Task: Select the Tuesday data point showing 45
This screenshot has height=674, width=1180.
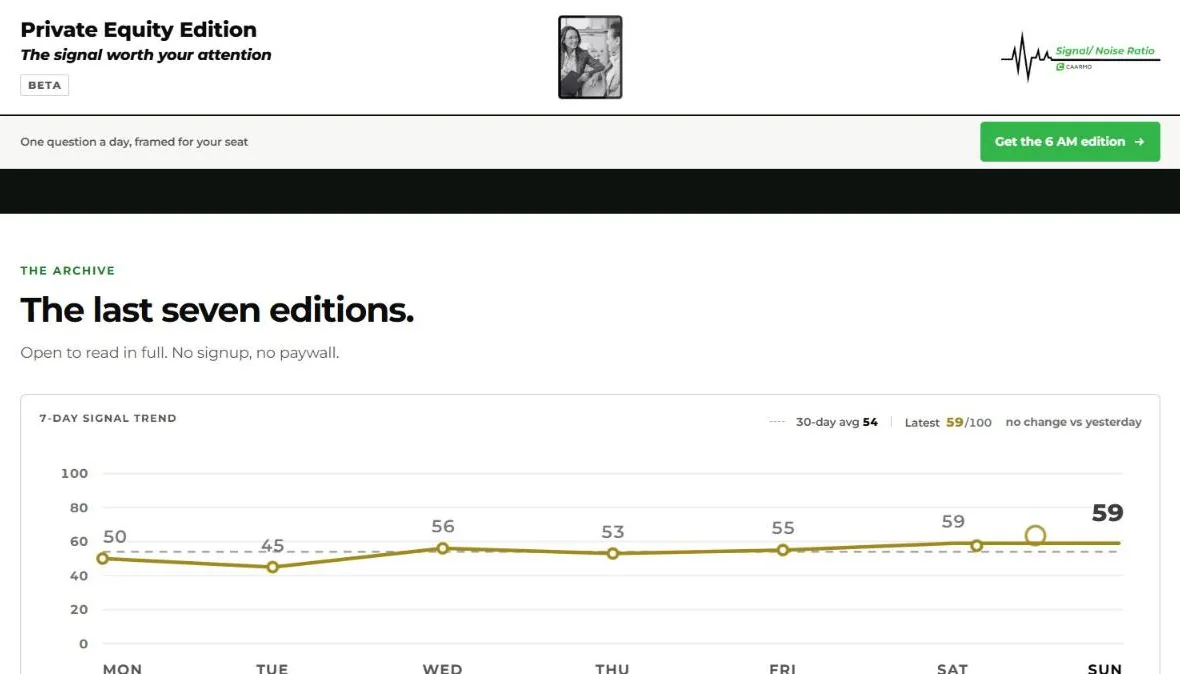Action: (272, 566)
